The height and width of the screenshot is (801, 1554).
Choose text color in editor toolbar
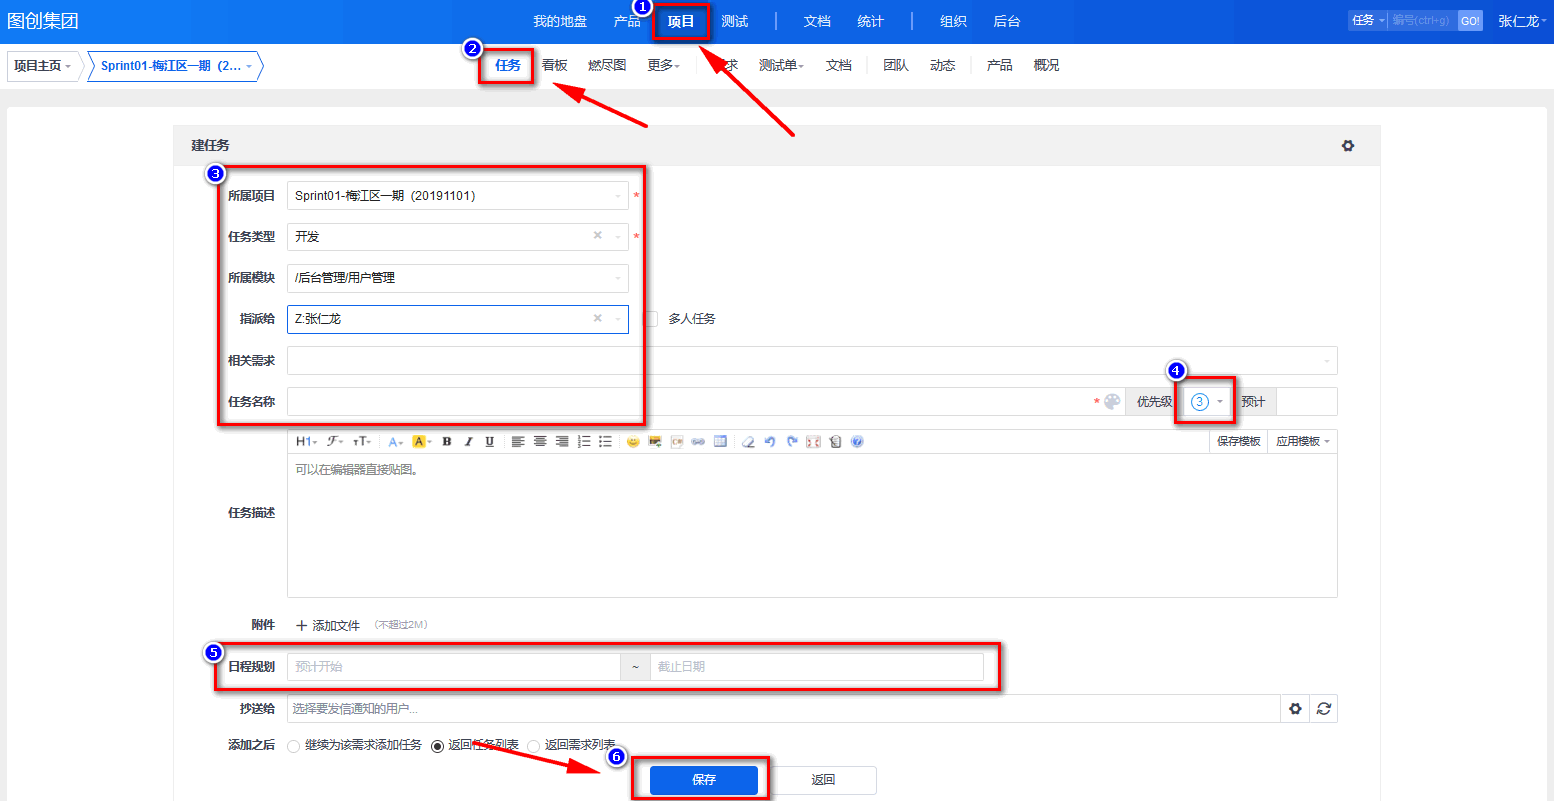pyautogui.click(x=396, y=441)
